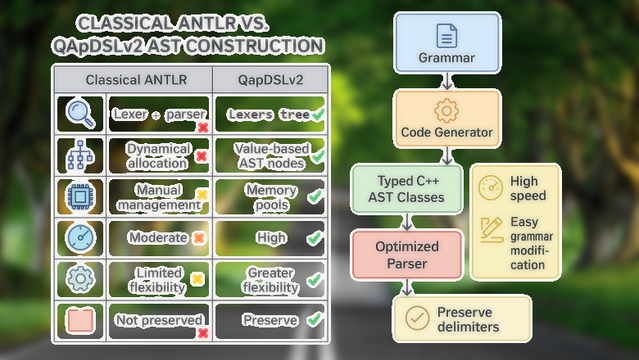Click the yellow X next to Limited flexibility
The width and height of the screenshot is (639, 360).
pos(197,279)
